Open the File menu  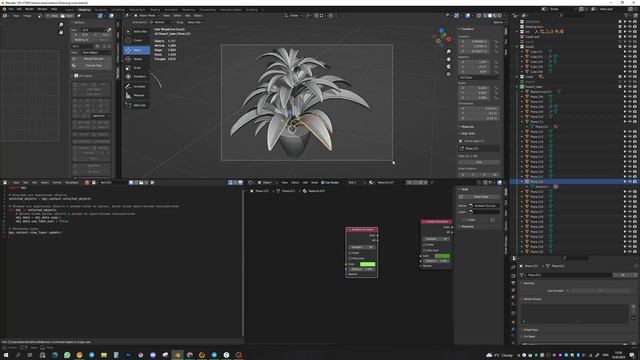(11, 9)
